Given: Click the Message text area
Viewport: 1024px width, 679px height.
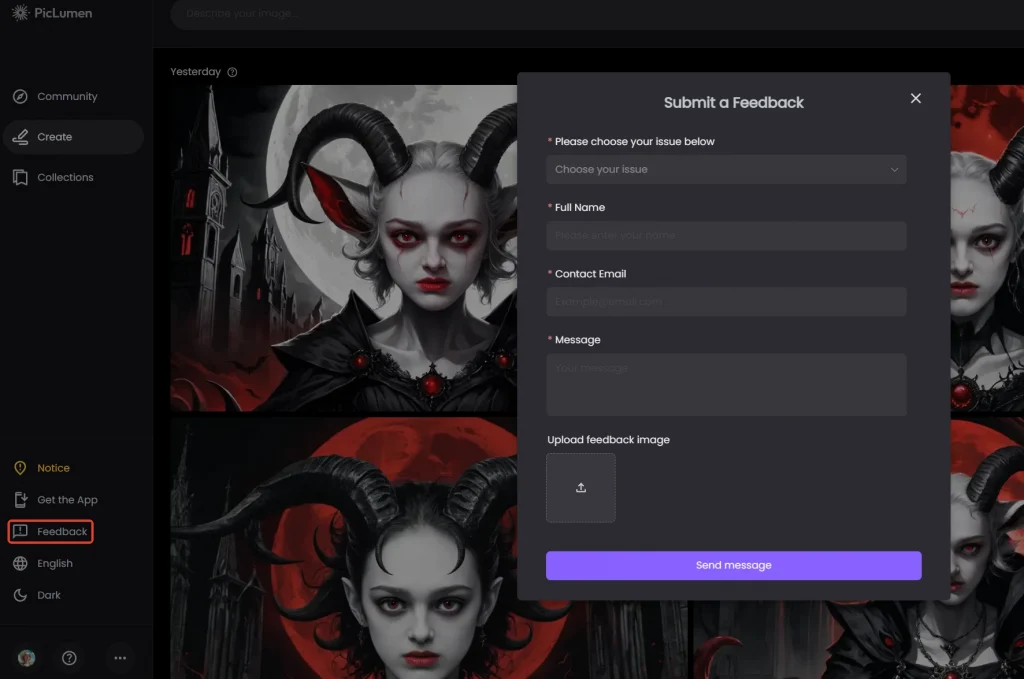Looking at the screenshot, I should (726, 384).
